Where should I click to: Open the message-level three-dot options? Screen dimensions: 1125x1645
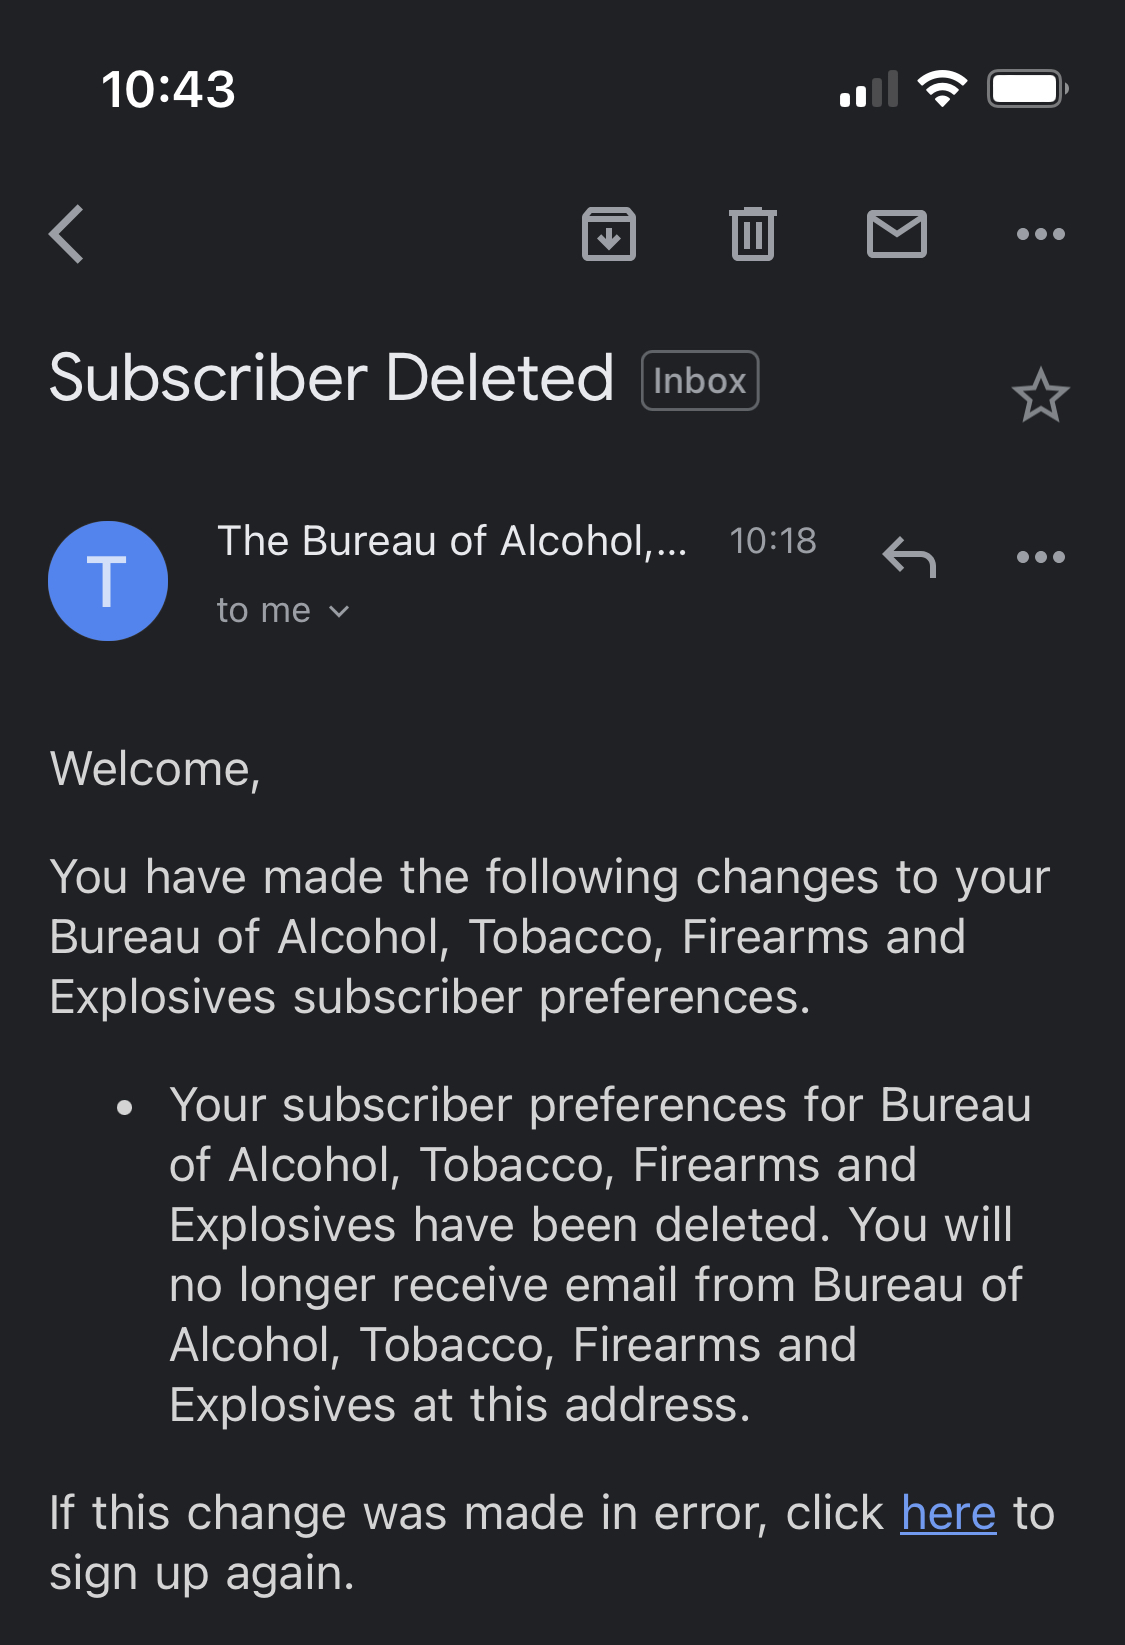point(1041,557)
